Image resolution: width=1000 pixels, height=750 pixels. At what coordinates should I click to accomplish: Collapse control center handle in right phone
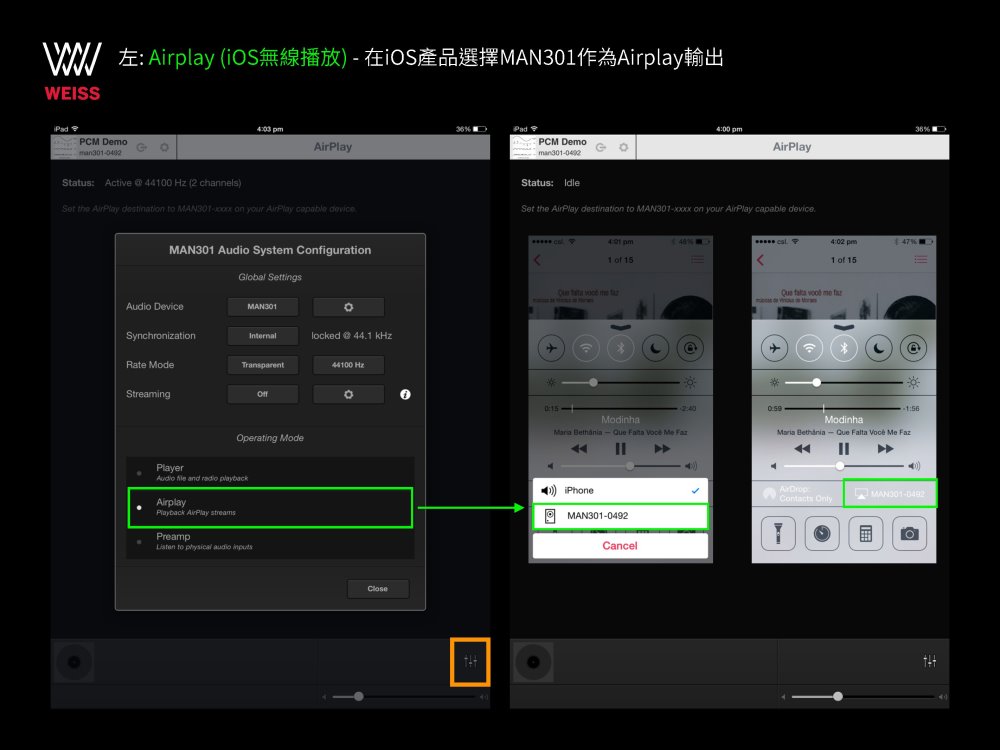click(x=844, y=327)
